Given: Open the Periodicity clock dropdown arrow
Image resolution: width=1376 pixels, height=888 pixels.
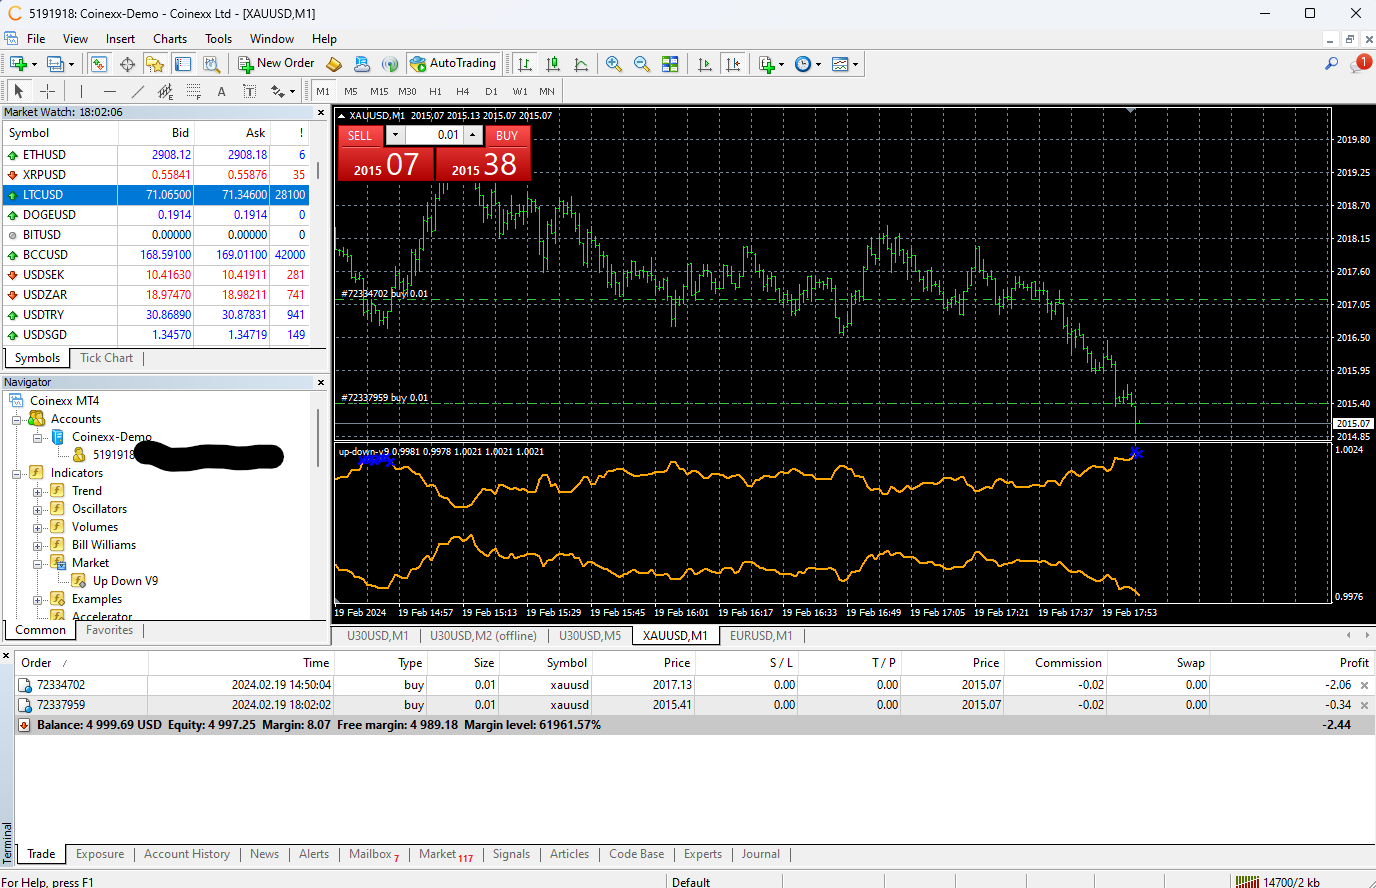Looking at the screenshot, I should [818, 64].
